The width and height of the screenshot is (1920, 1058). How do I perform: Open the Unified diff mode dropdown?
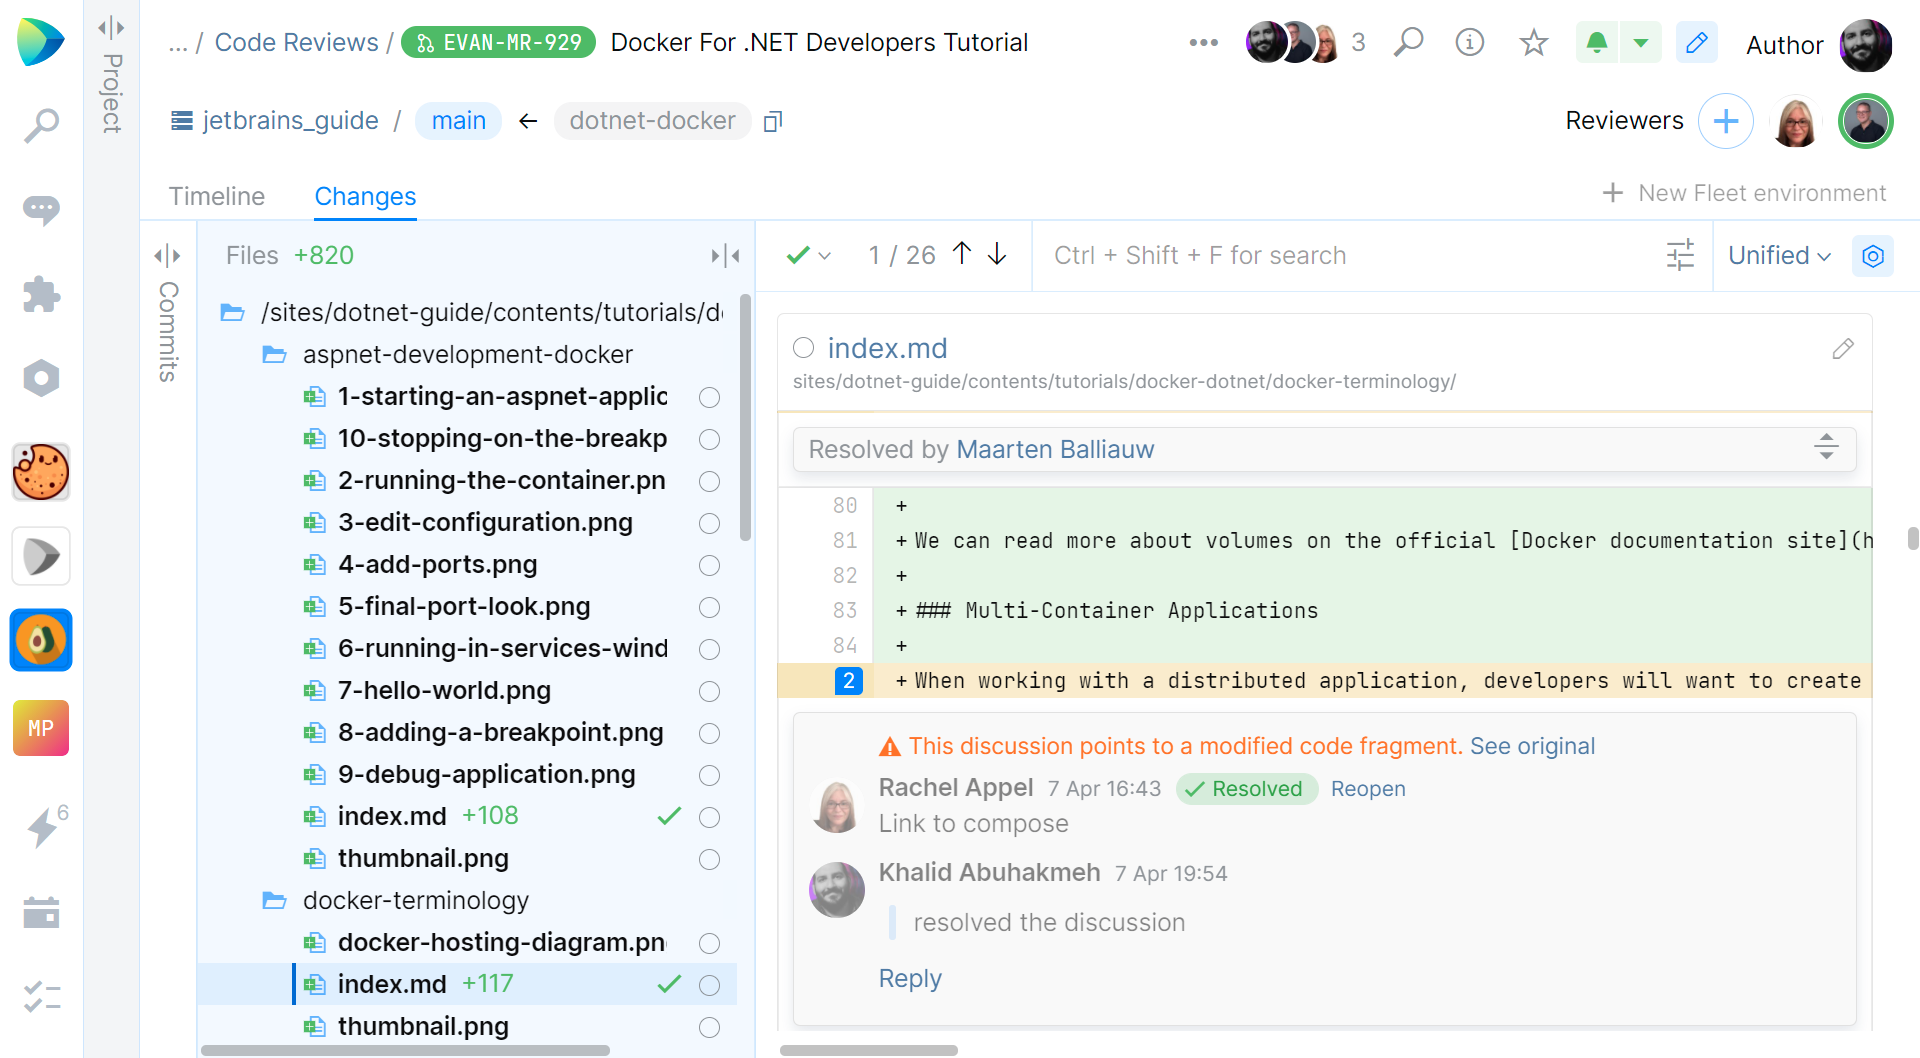(1779, 256)
